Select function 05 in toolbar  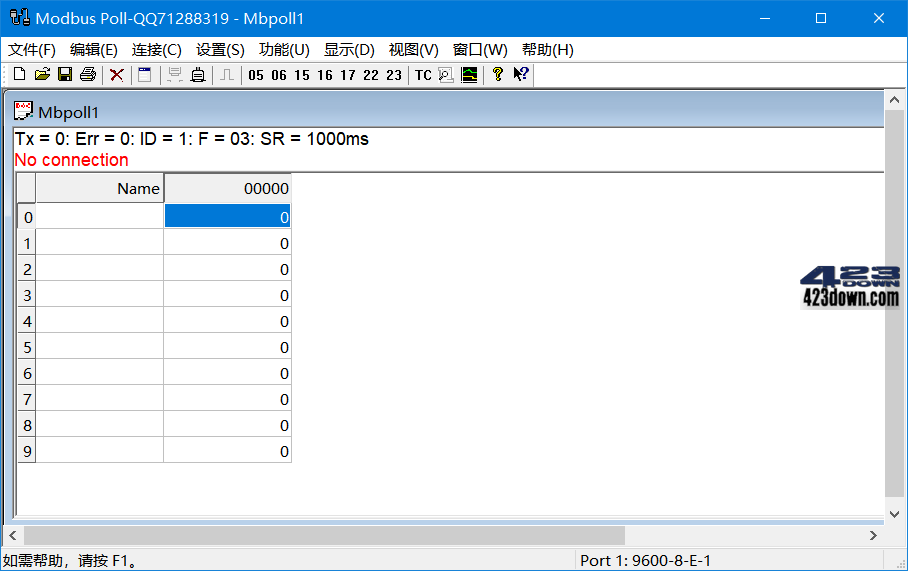pyautogui.click(x=256, y=75)
